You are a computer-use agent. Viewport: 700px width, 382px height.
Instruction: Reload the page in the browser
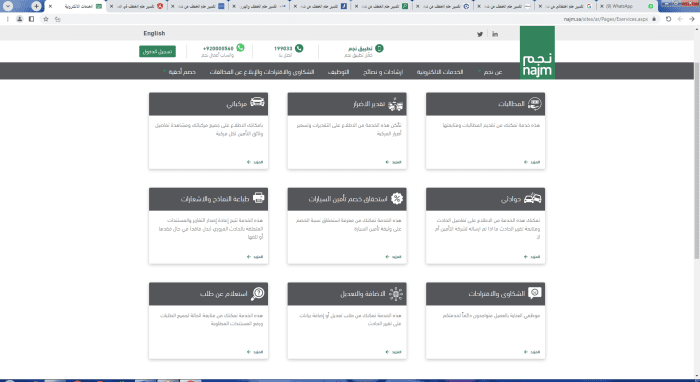[668, 19]
